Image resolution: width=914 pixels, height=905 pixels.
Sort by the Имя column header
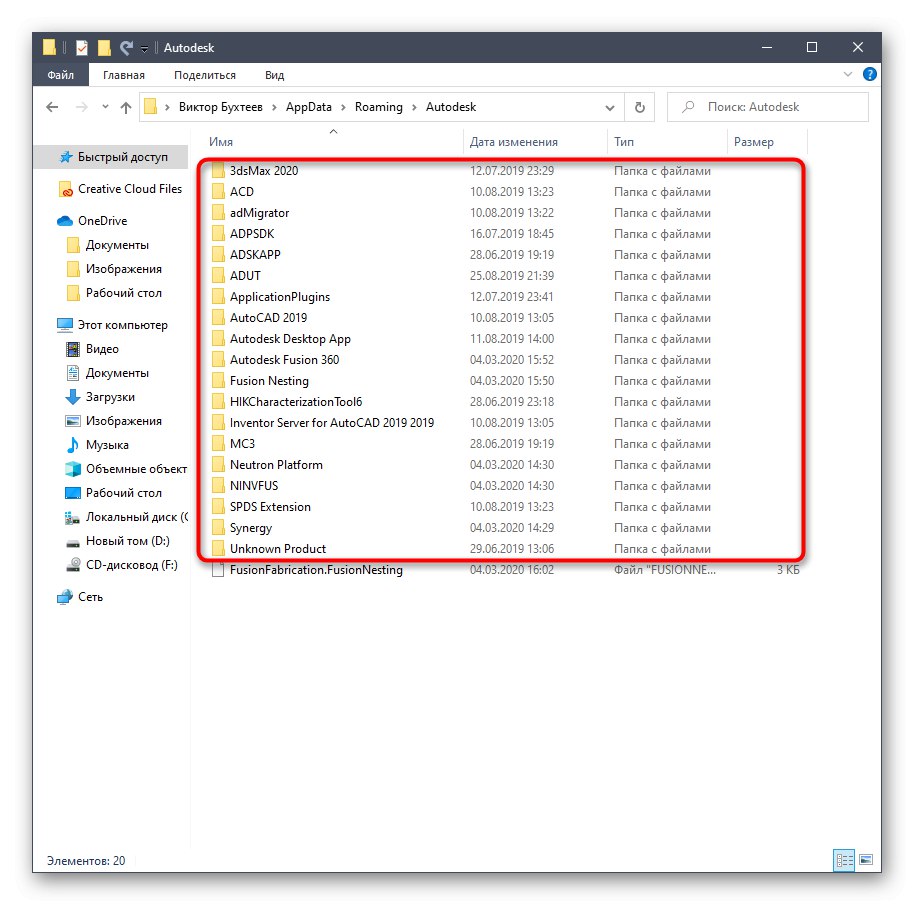click(221, 142)
